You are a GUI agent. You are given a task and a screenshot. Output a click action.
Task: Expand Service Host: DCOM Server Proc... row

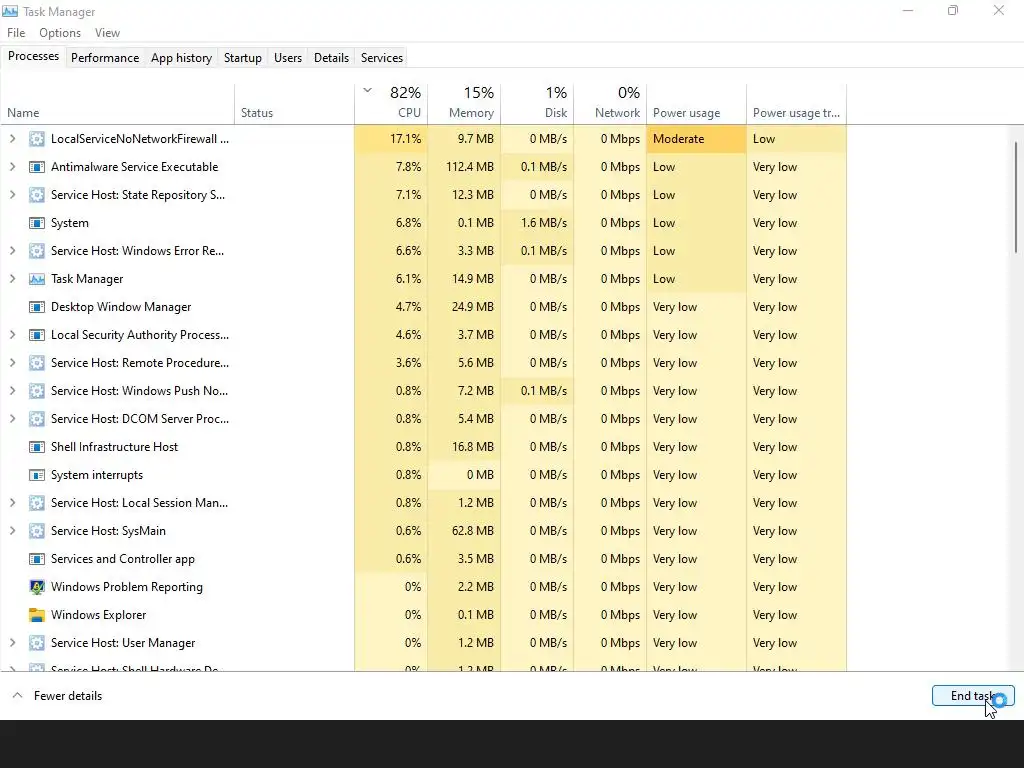(x=12, y=419)
